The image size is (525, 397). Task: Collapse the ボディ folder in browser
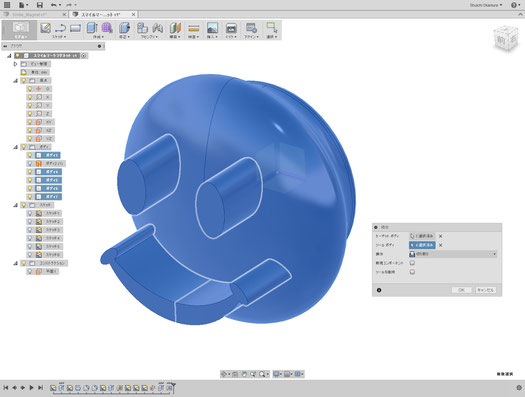pos(15,147)
